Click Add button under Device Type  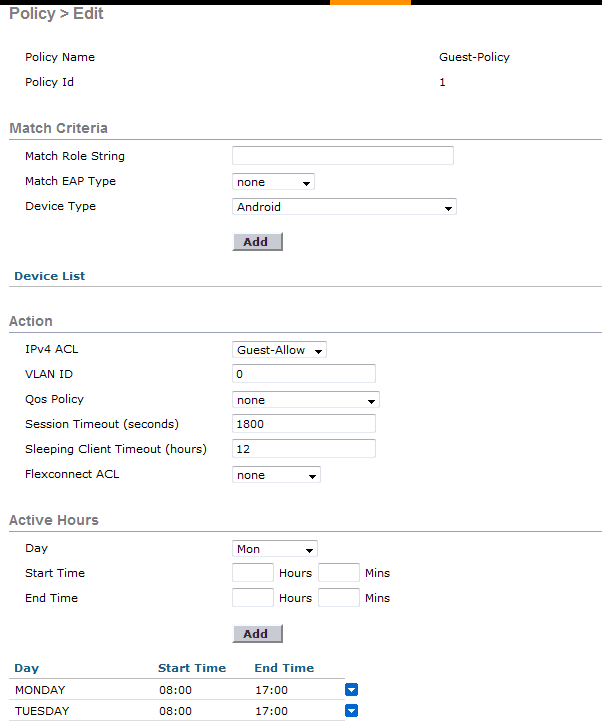pyautogui.click(x=258, y=242)
